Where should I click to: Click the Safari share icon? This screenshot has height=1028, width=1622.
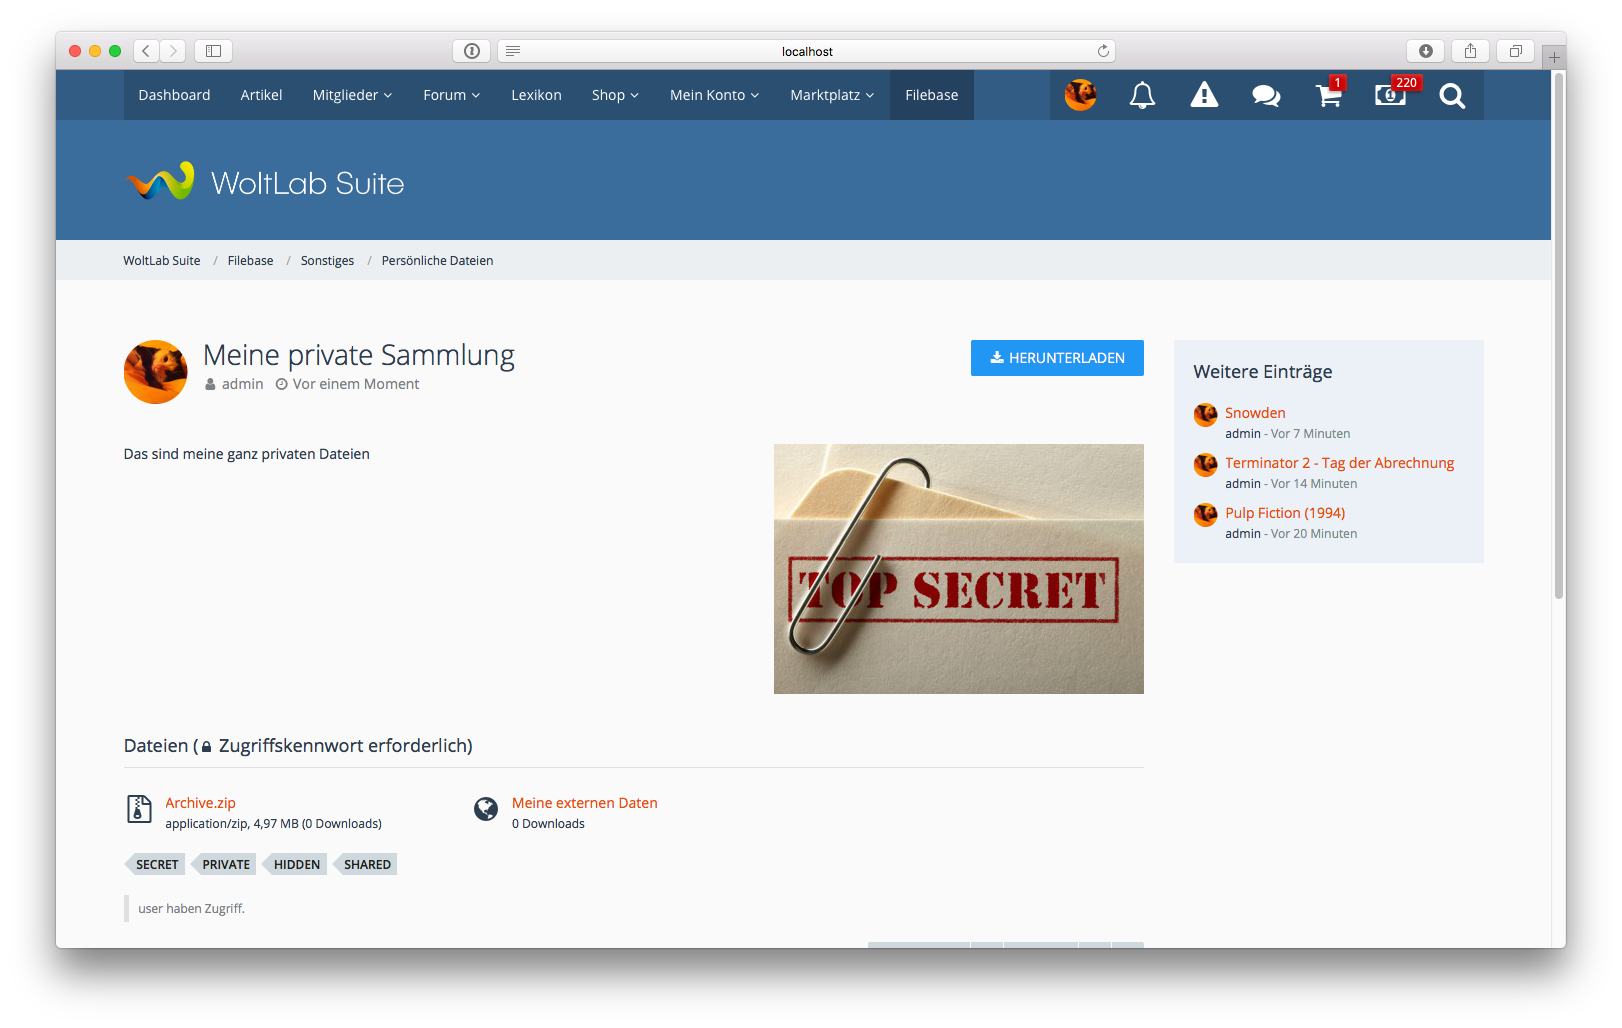pos(1470,51)
